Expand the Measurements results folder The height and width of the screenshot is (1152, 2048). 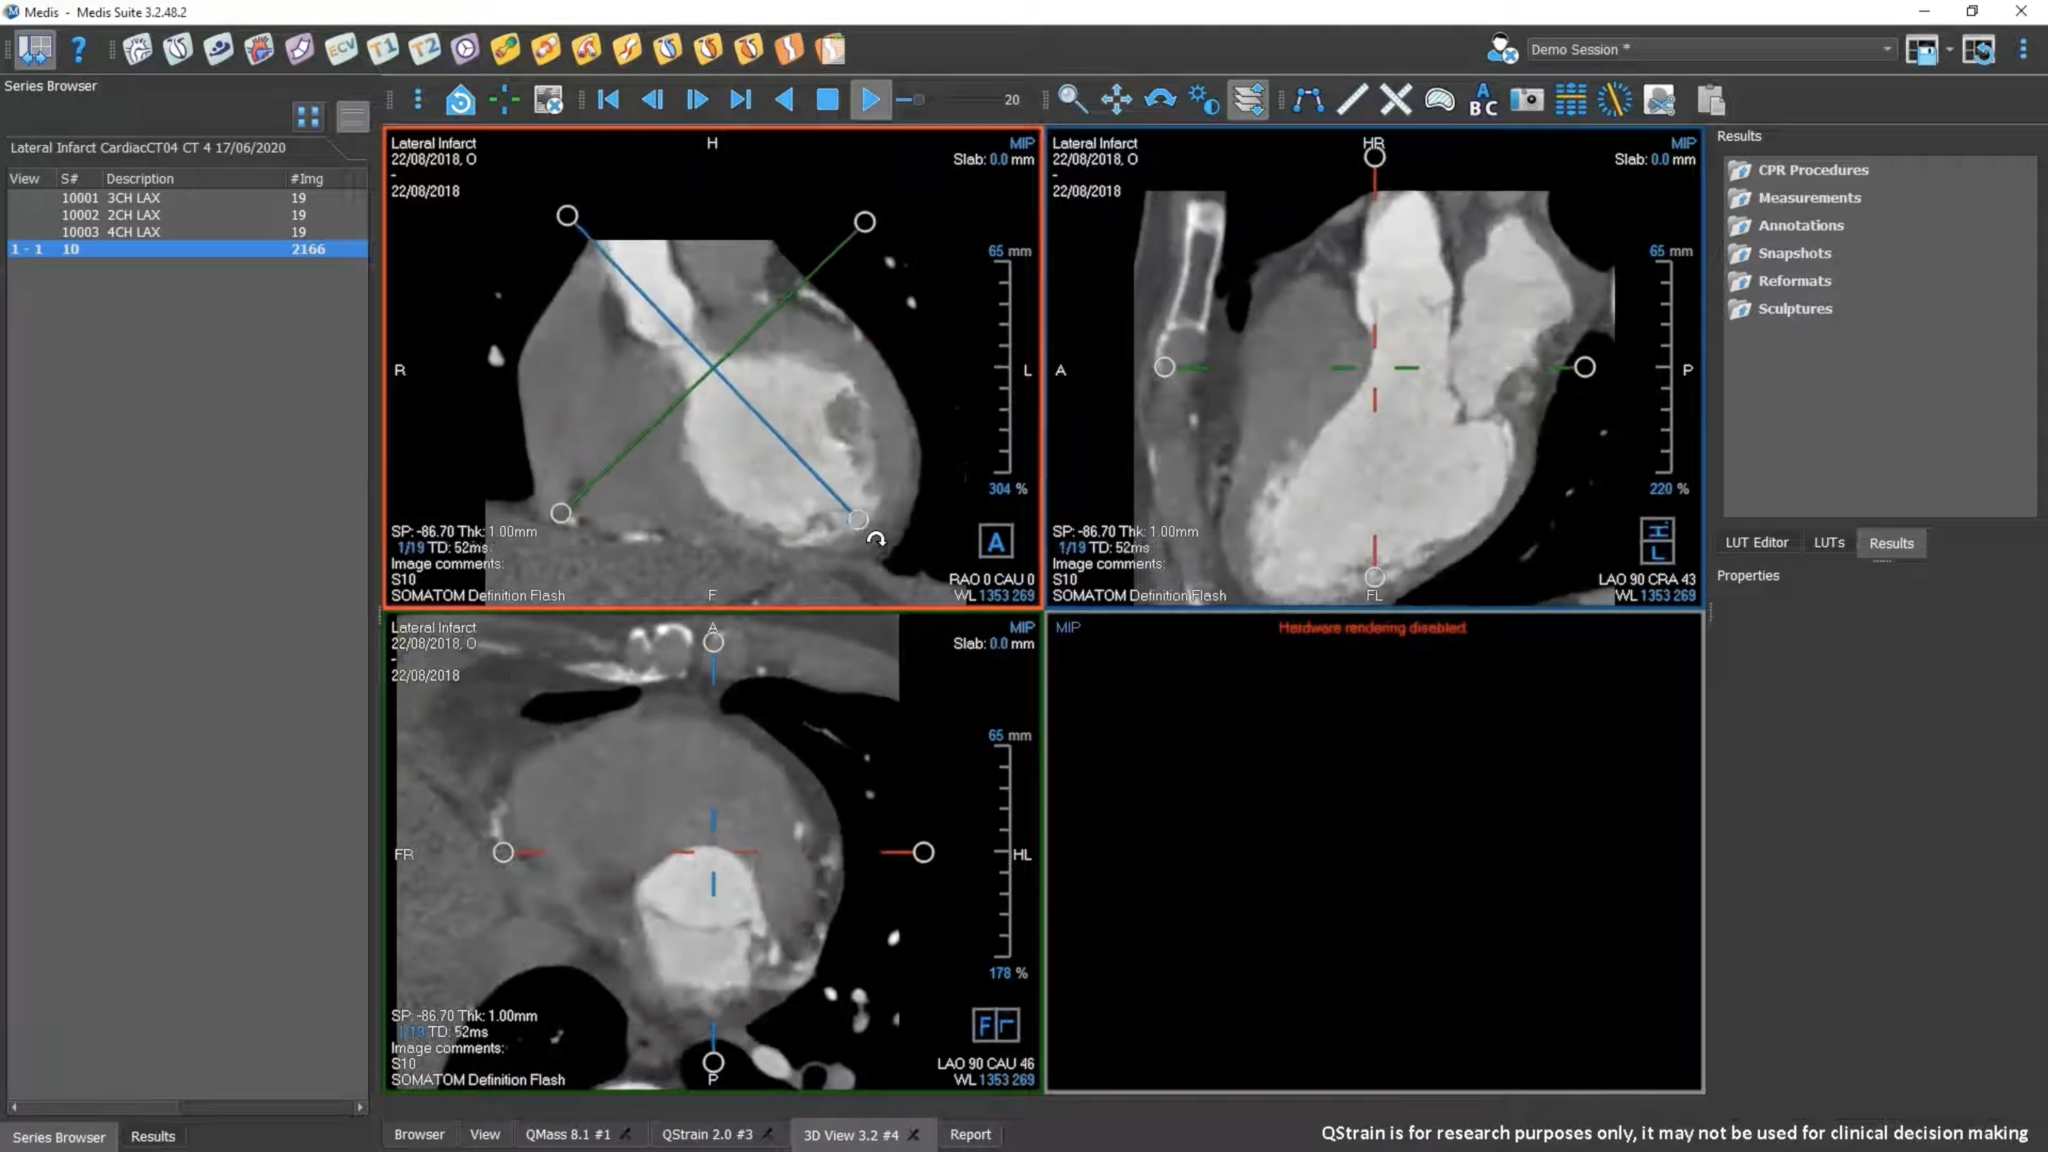click(x=1808, y=198)
